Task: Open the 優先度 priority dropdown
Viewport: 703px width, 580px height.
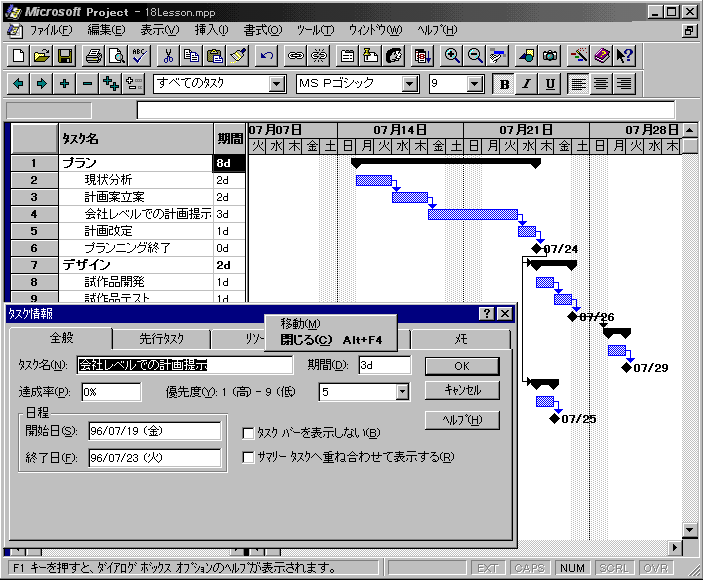Action: [x=402, y=392]
